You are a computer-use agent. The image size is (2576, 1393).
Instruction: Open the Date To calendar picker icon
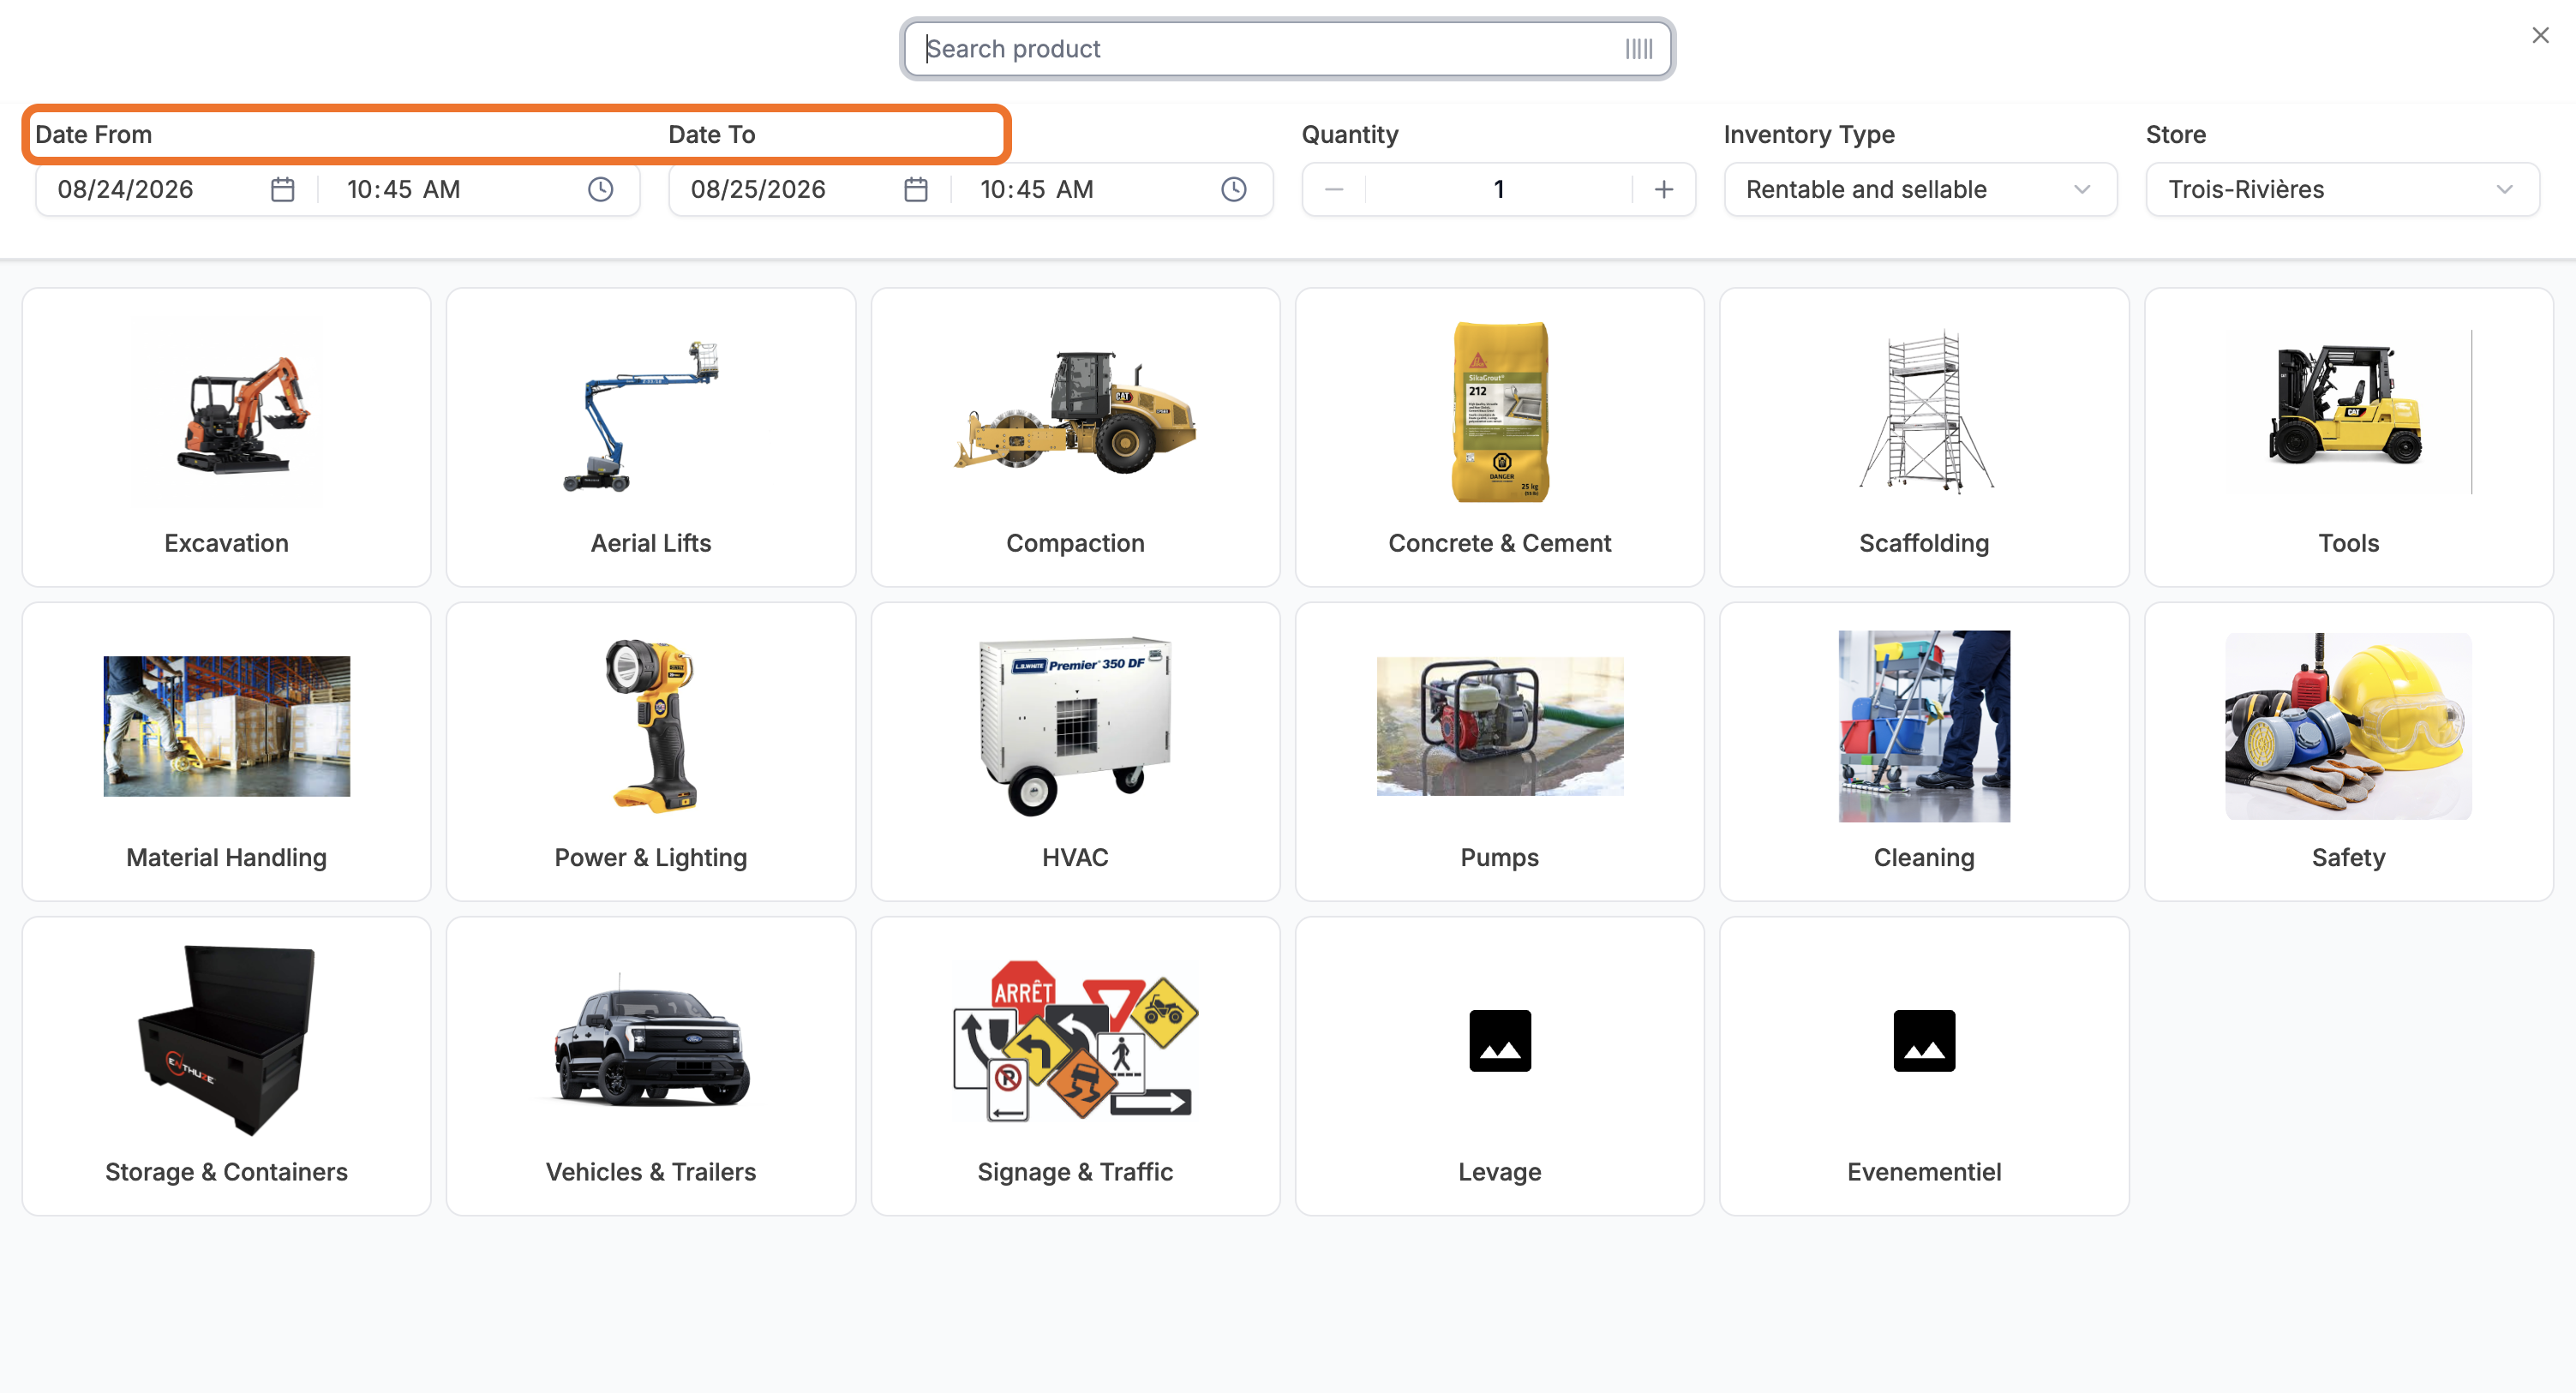point(916,189)
